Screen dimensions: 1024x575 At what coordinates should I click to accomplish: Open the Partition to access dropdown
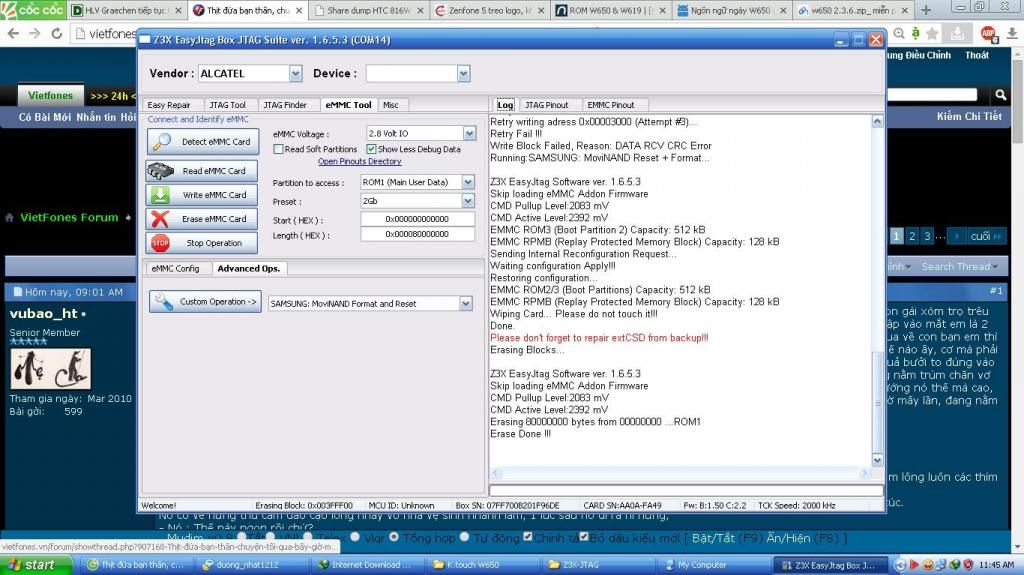pyautogui.click(x=468, y=182)
